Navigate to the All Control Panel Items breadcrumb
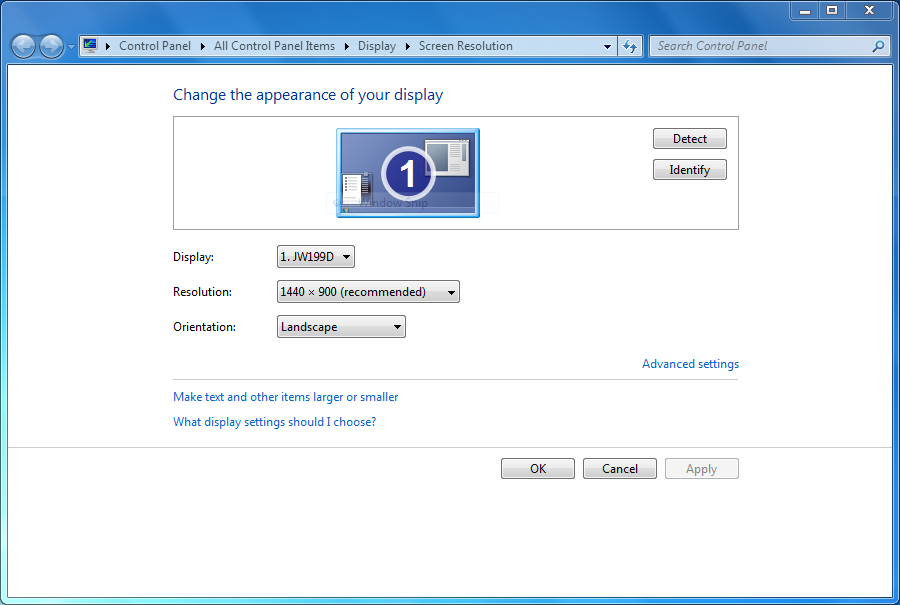The height and width of the screenshot is (605, 900). [274, 46]
